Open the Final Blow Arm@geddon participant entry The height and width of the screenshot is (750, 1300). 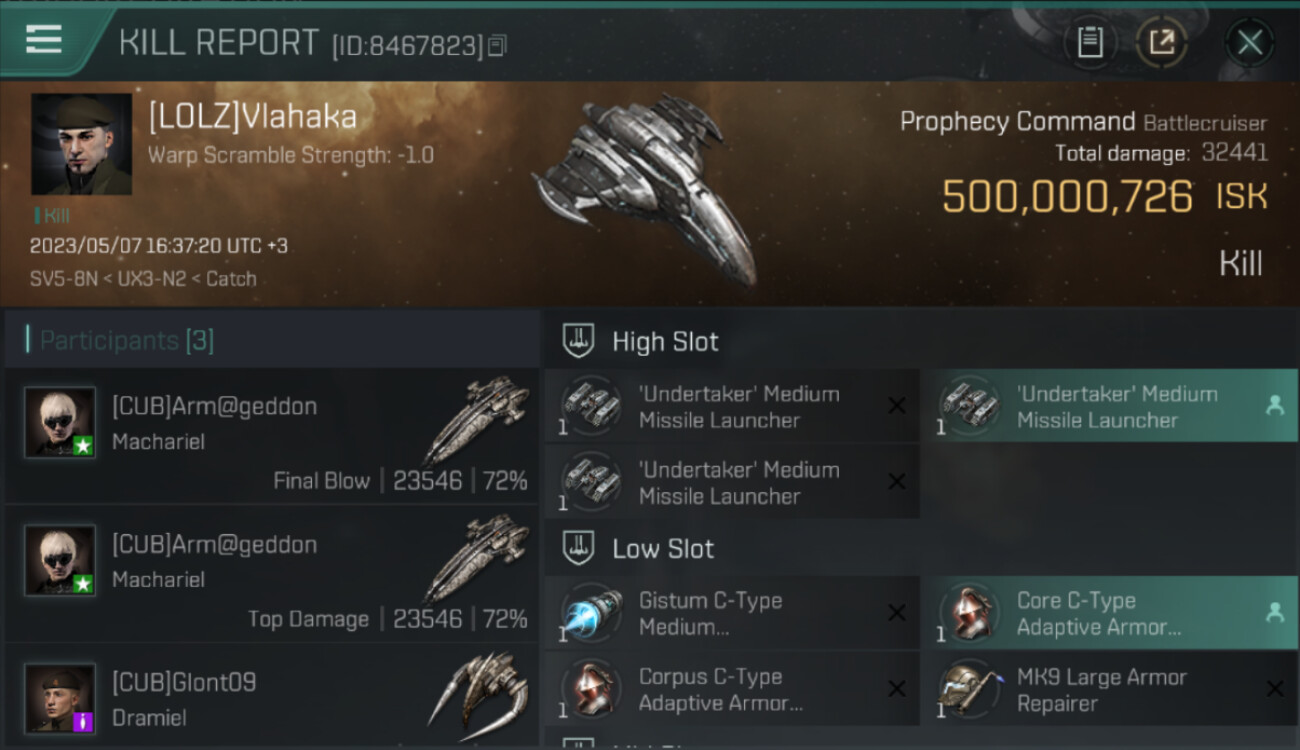[x=272, y=436]
